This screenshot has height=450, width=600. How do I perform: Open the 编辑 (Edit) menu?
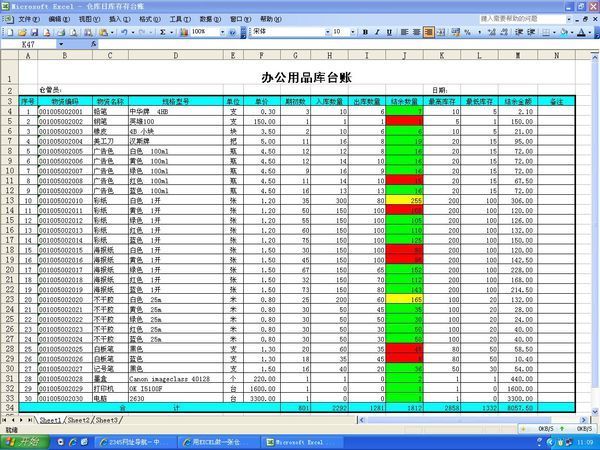59,19
